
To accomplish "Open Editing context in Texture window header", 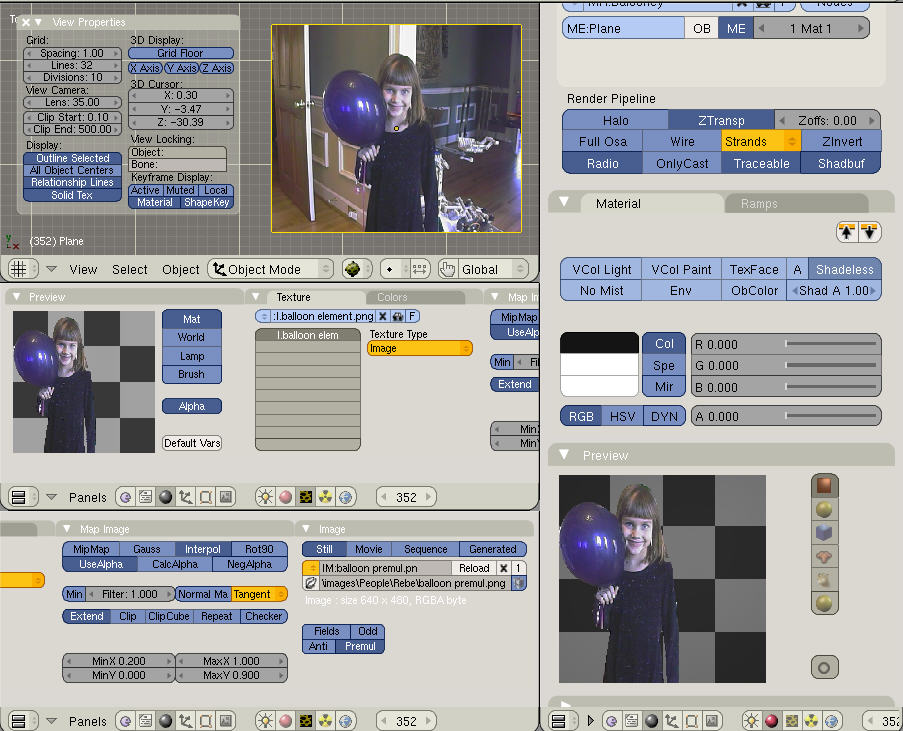I will click(x=206, y=497).
